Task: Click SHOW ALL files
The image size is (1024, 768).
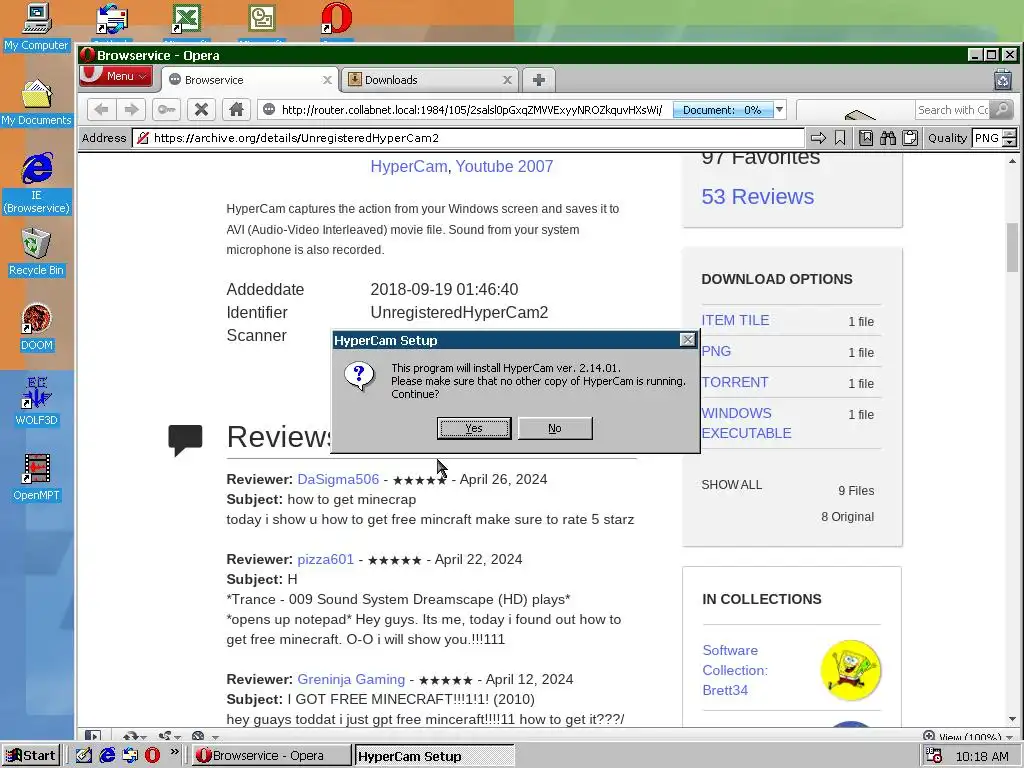Action: click(731, 485)
